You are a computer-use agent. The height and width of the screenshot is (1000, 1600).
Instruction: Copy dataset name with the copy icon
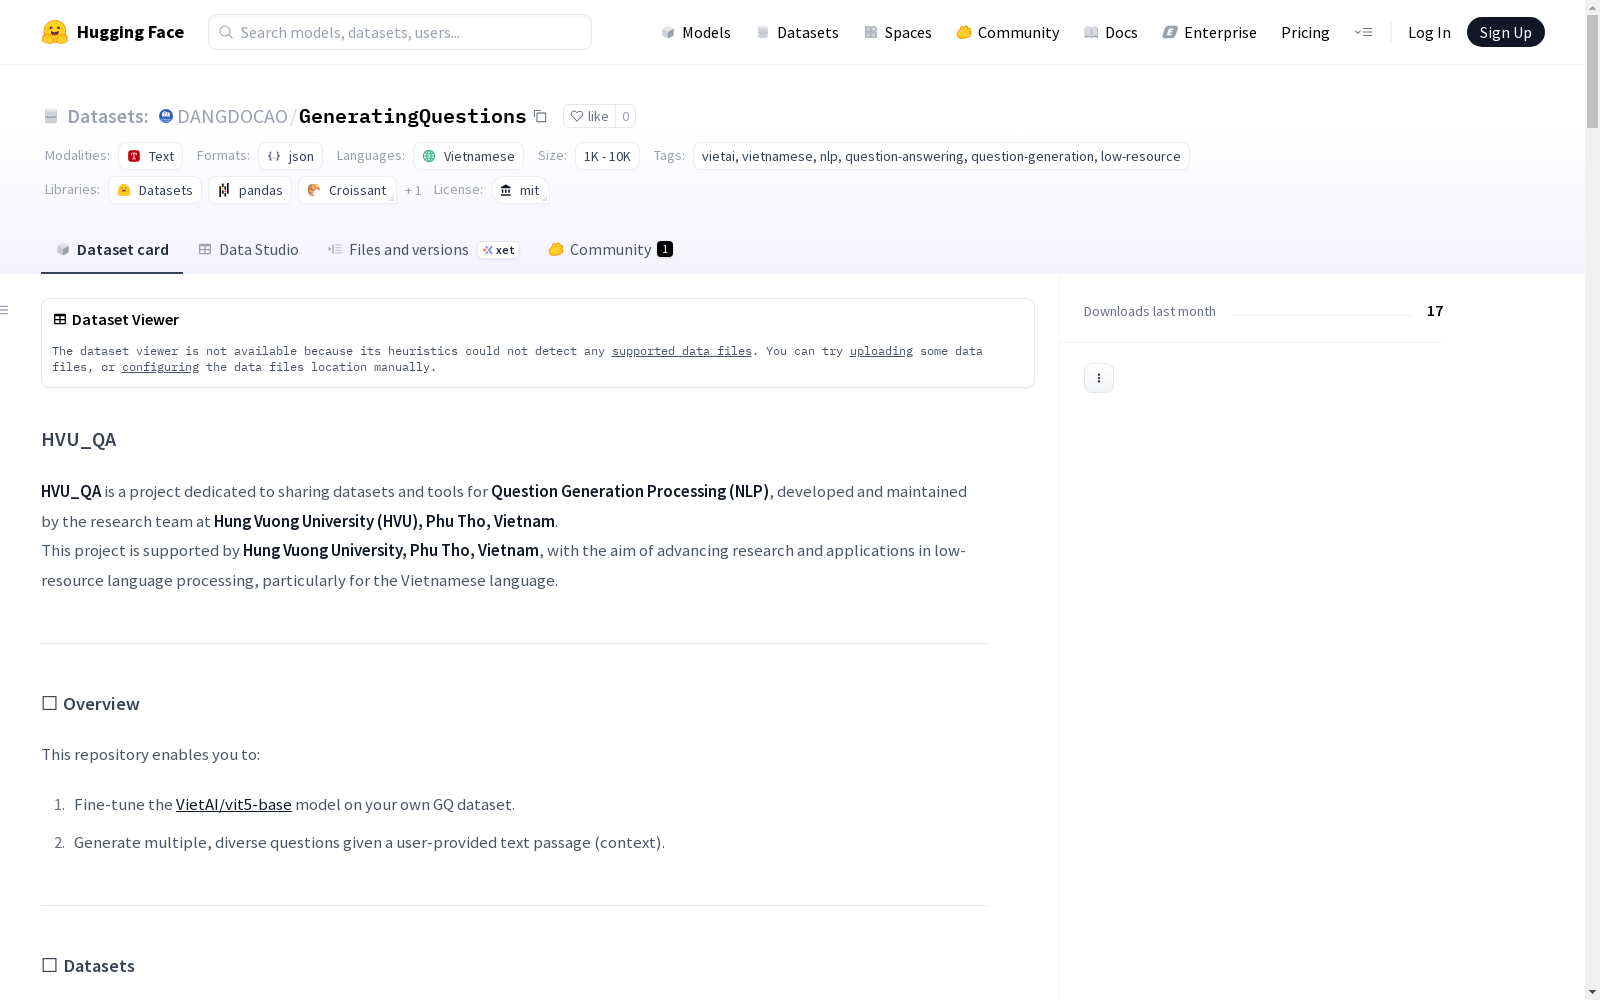(x=540, y=116)
